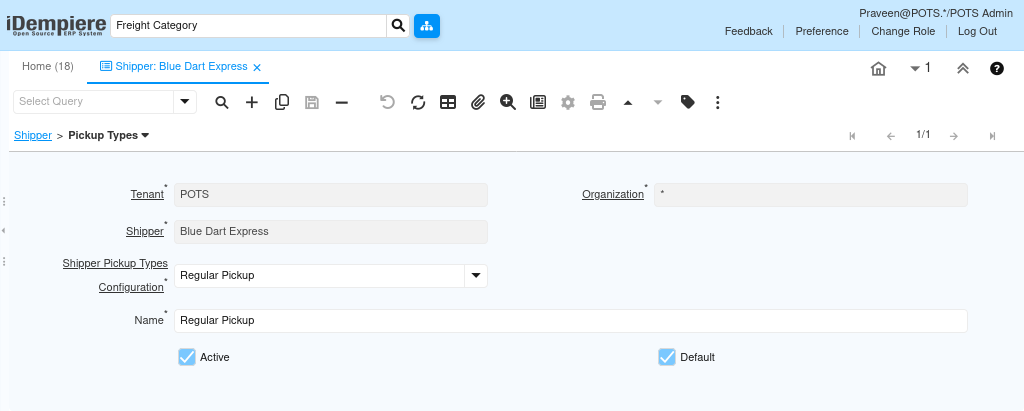The height and width of the screenshot is (411, 1024).
Task: Click the label tag icon
Action: (688, 103)
